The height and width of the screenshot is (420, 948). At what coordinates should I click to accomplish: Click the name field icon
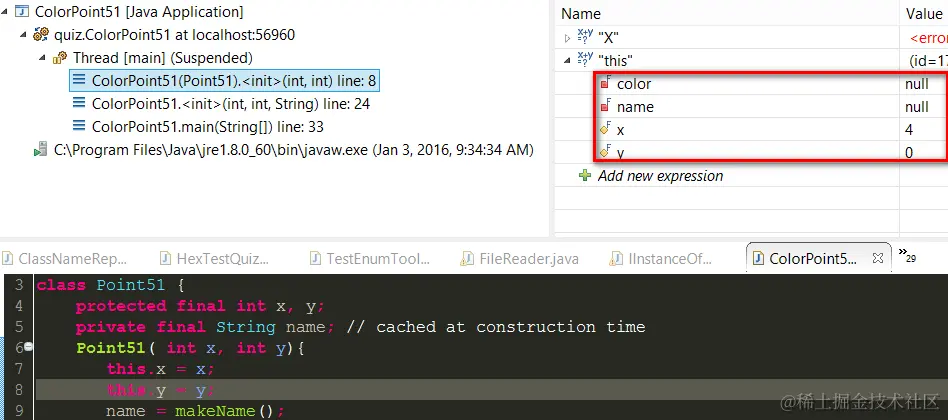(x=605, y=106)
